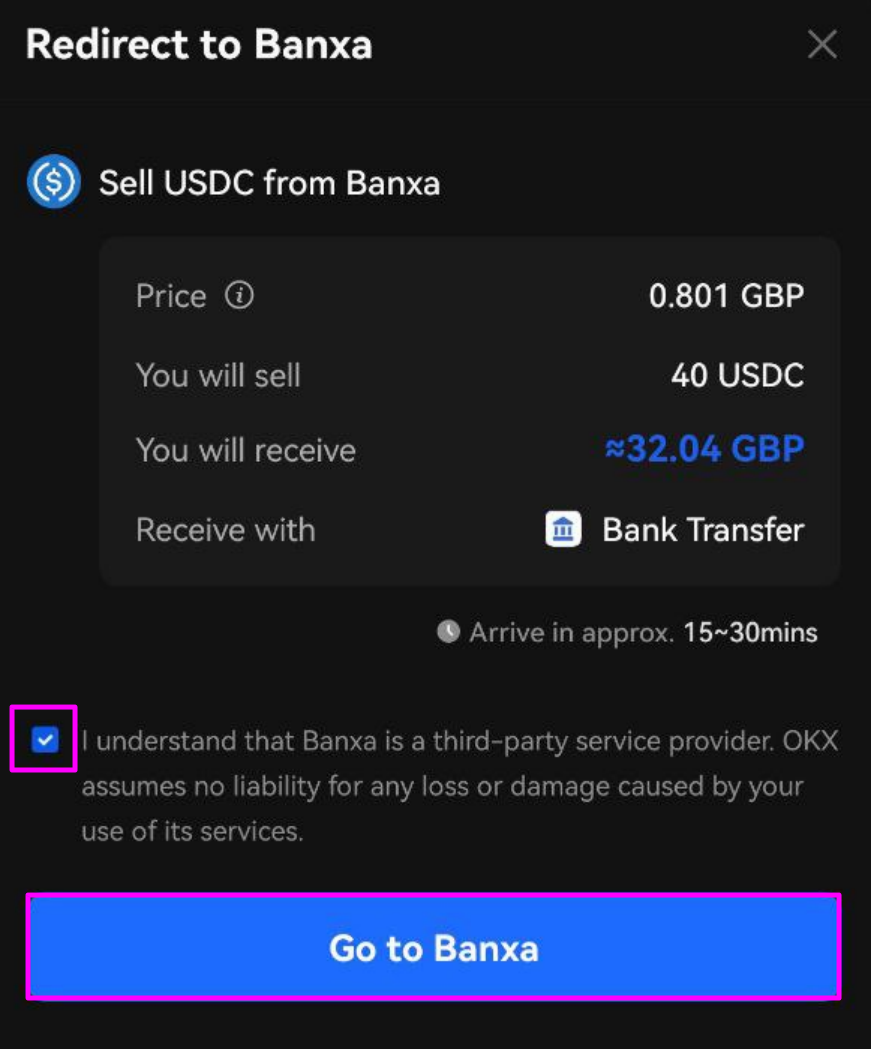Click the Arrive in approx. text
Image resolution: width=871 pixels, height=1049 pixels.
click(x=571, y=633)
